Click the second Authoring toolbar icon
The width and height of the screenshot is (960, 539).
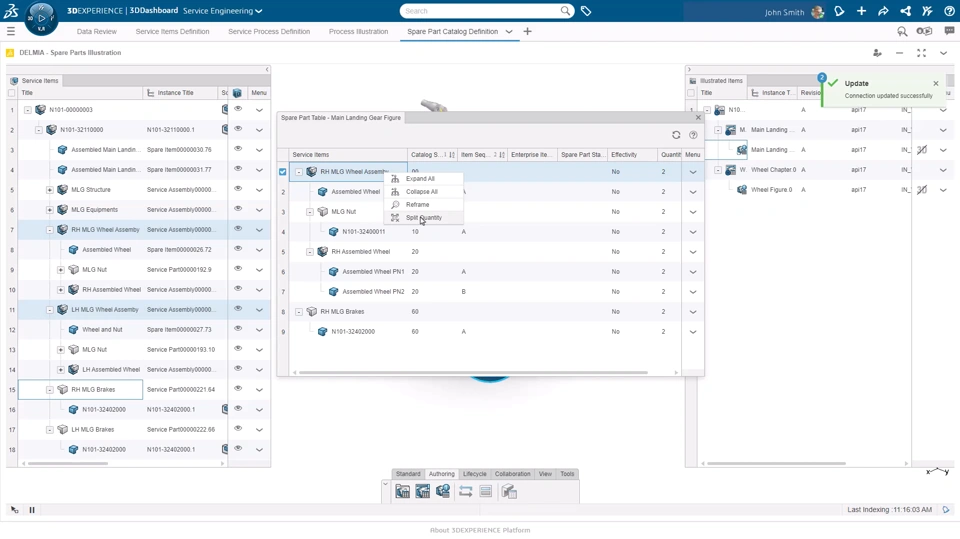click(422, 491)
